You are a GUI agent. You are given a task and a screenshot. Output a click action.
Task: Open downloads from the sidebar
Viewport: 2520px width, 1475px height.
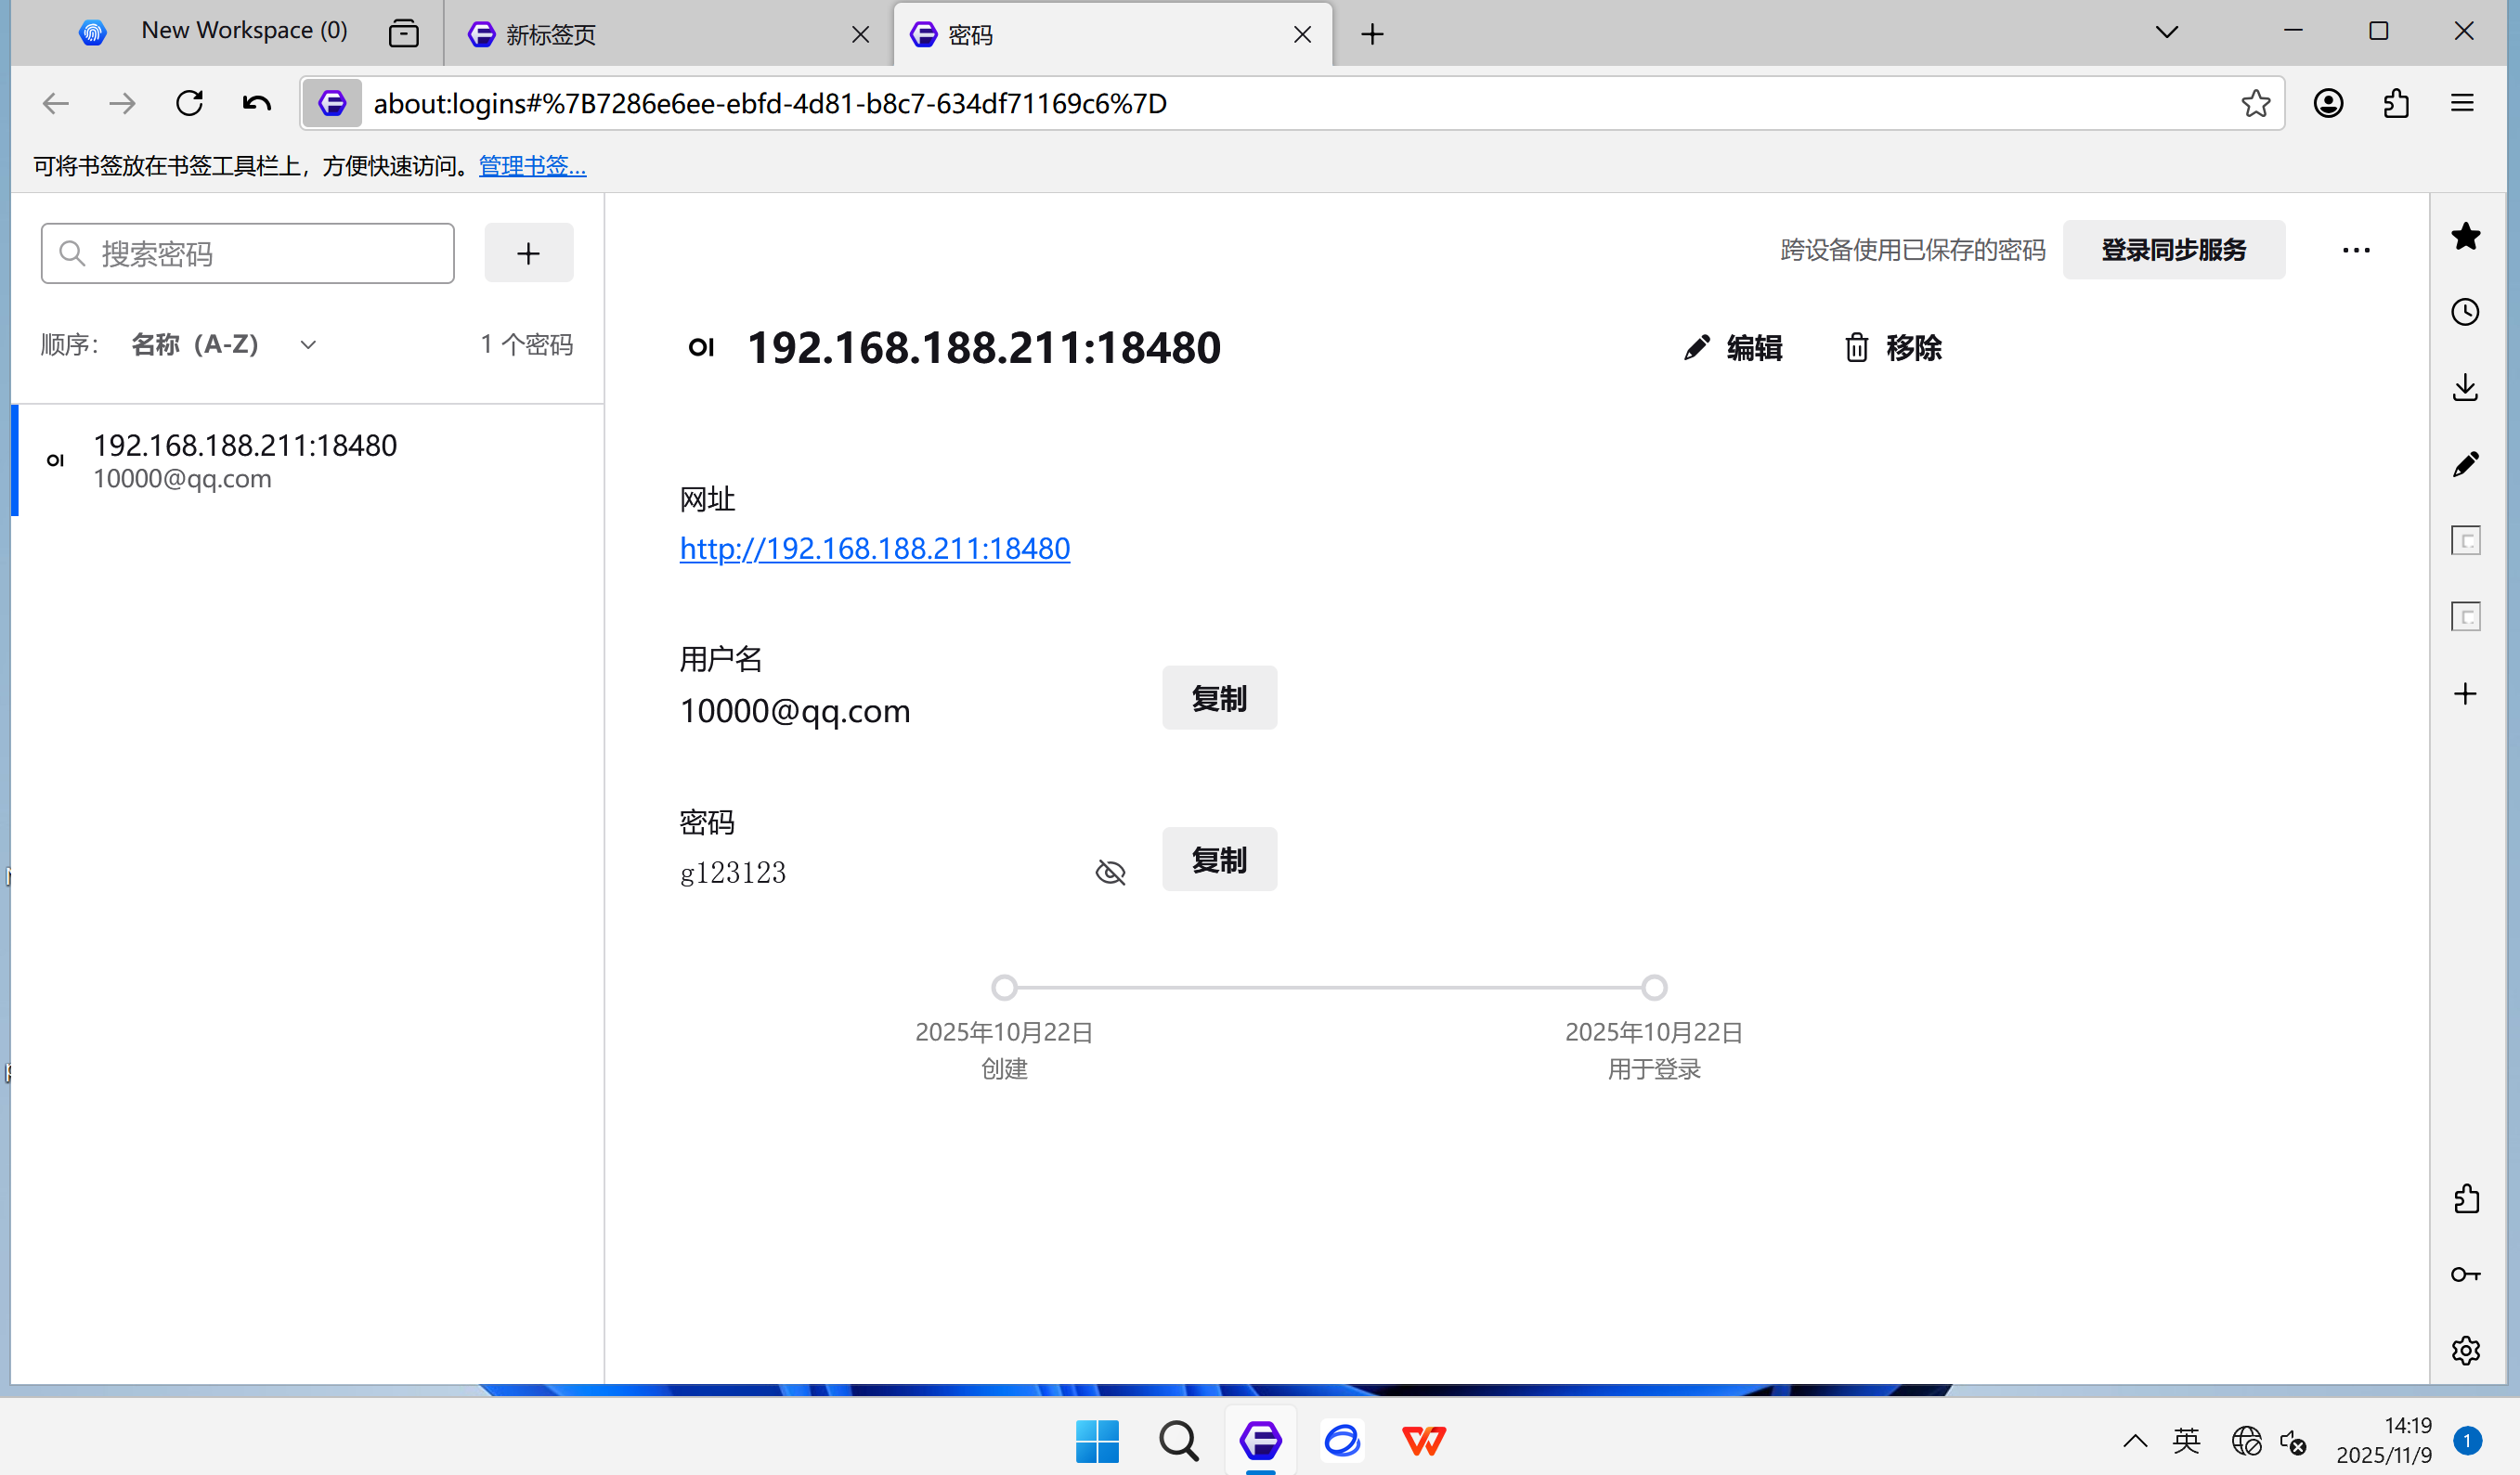click(x=2465, y=388)
